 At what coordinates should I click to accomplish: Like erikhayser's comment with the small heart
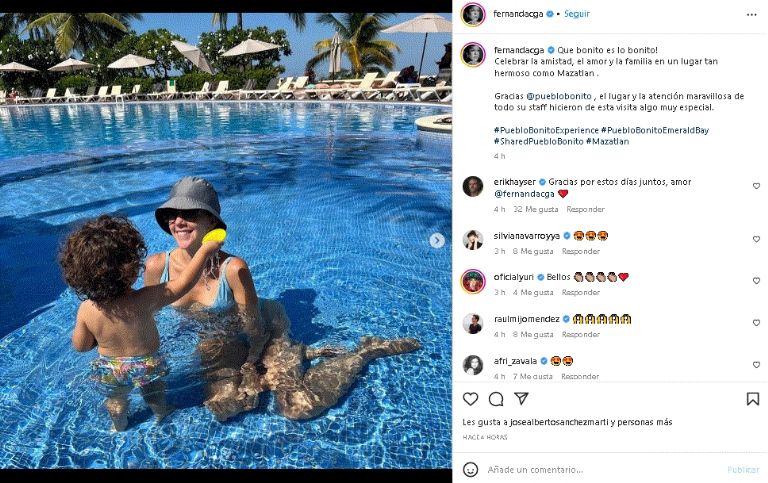coord(756,186)
